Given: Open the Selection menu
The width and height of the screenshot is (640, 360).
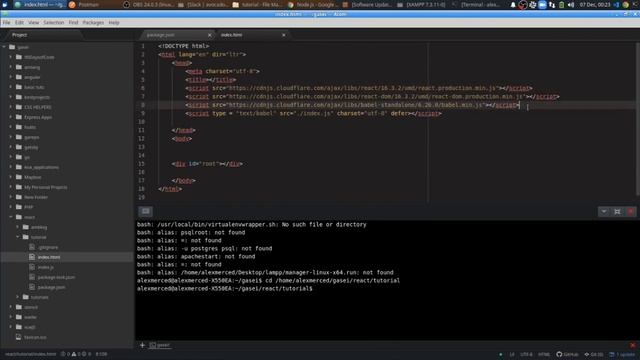Looking at the screenshot, I should pos(53,22).
